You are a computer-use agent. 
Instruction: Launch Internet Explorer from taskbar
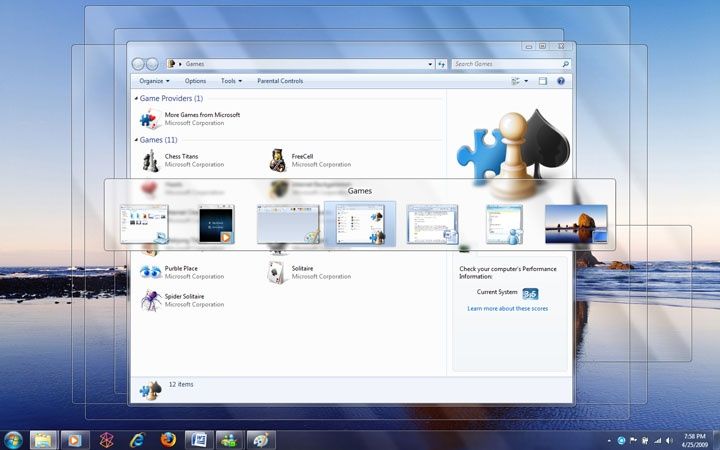click(137, 440)
